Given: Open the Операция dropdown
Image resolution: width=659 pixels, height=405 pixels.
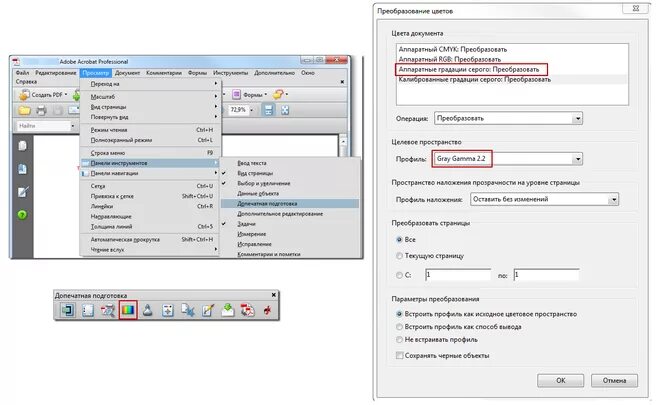Looking at the screenshot, I should pyautogui.click(x=509, y=118).
